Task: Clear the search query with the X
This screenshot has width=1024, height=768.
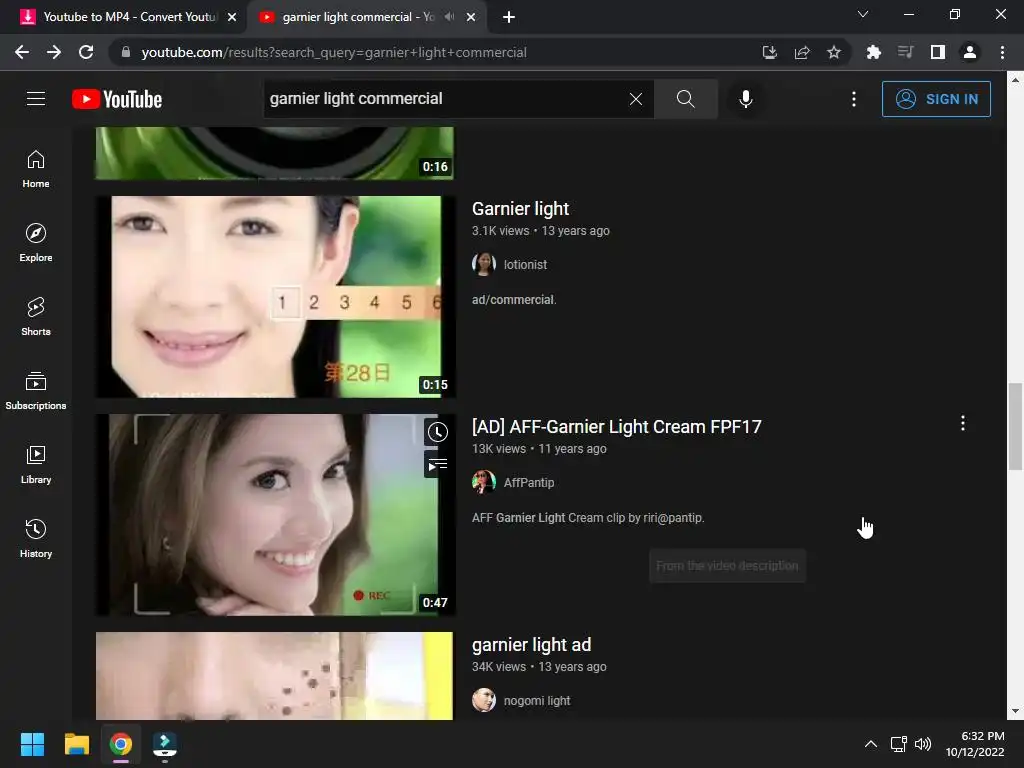Action: 635,99
